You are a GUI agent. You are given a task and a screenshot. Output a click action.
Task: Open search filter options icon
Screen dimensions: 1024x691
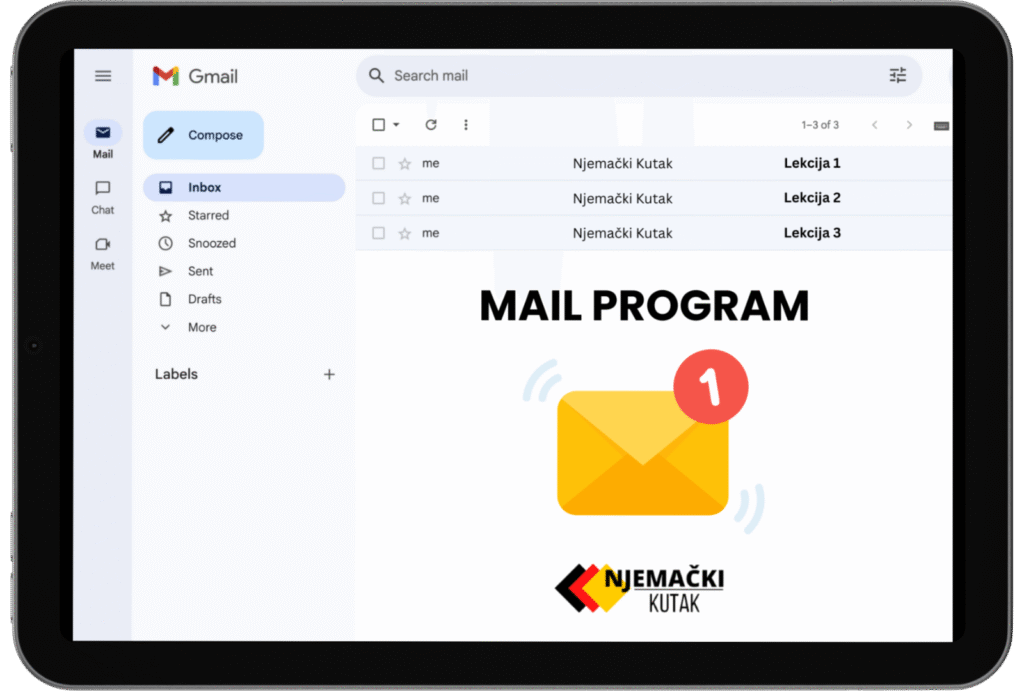pyautogui.click(x=897, y=76)
